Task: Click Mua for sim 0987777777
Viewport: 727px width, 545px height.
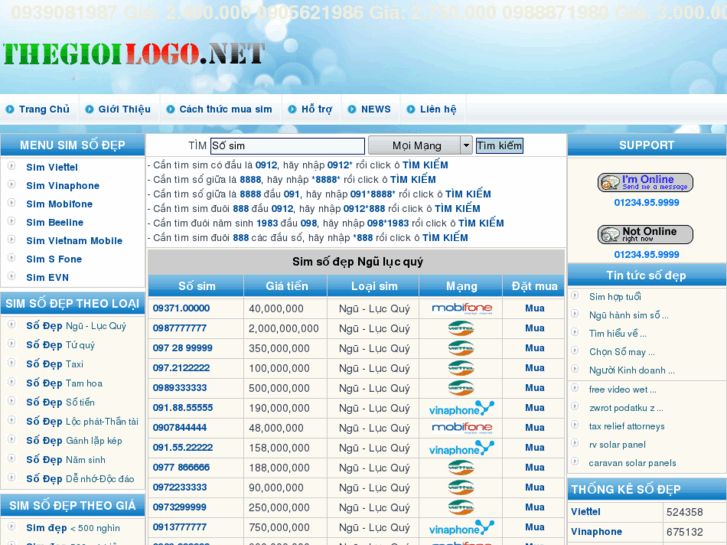Action: tap(535, 328)
